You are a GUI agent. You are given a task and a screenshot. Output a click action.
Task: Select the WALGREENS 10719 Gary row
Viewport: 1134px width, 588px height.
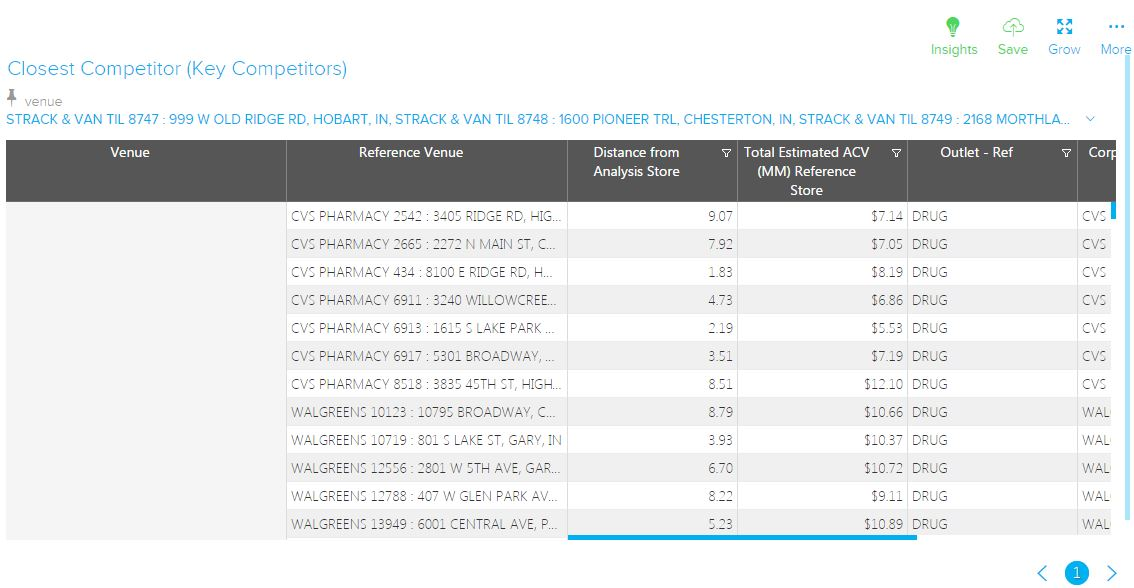click(426, 440)
